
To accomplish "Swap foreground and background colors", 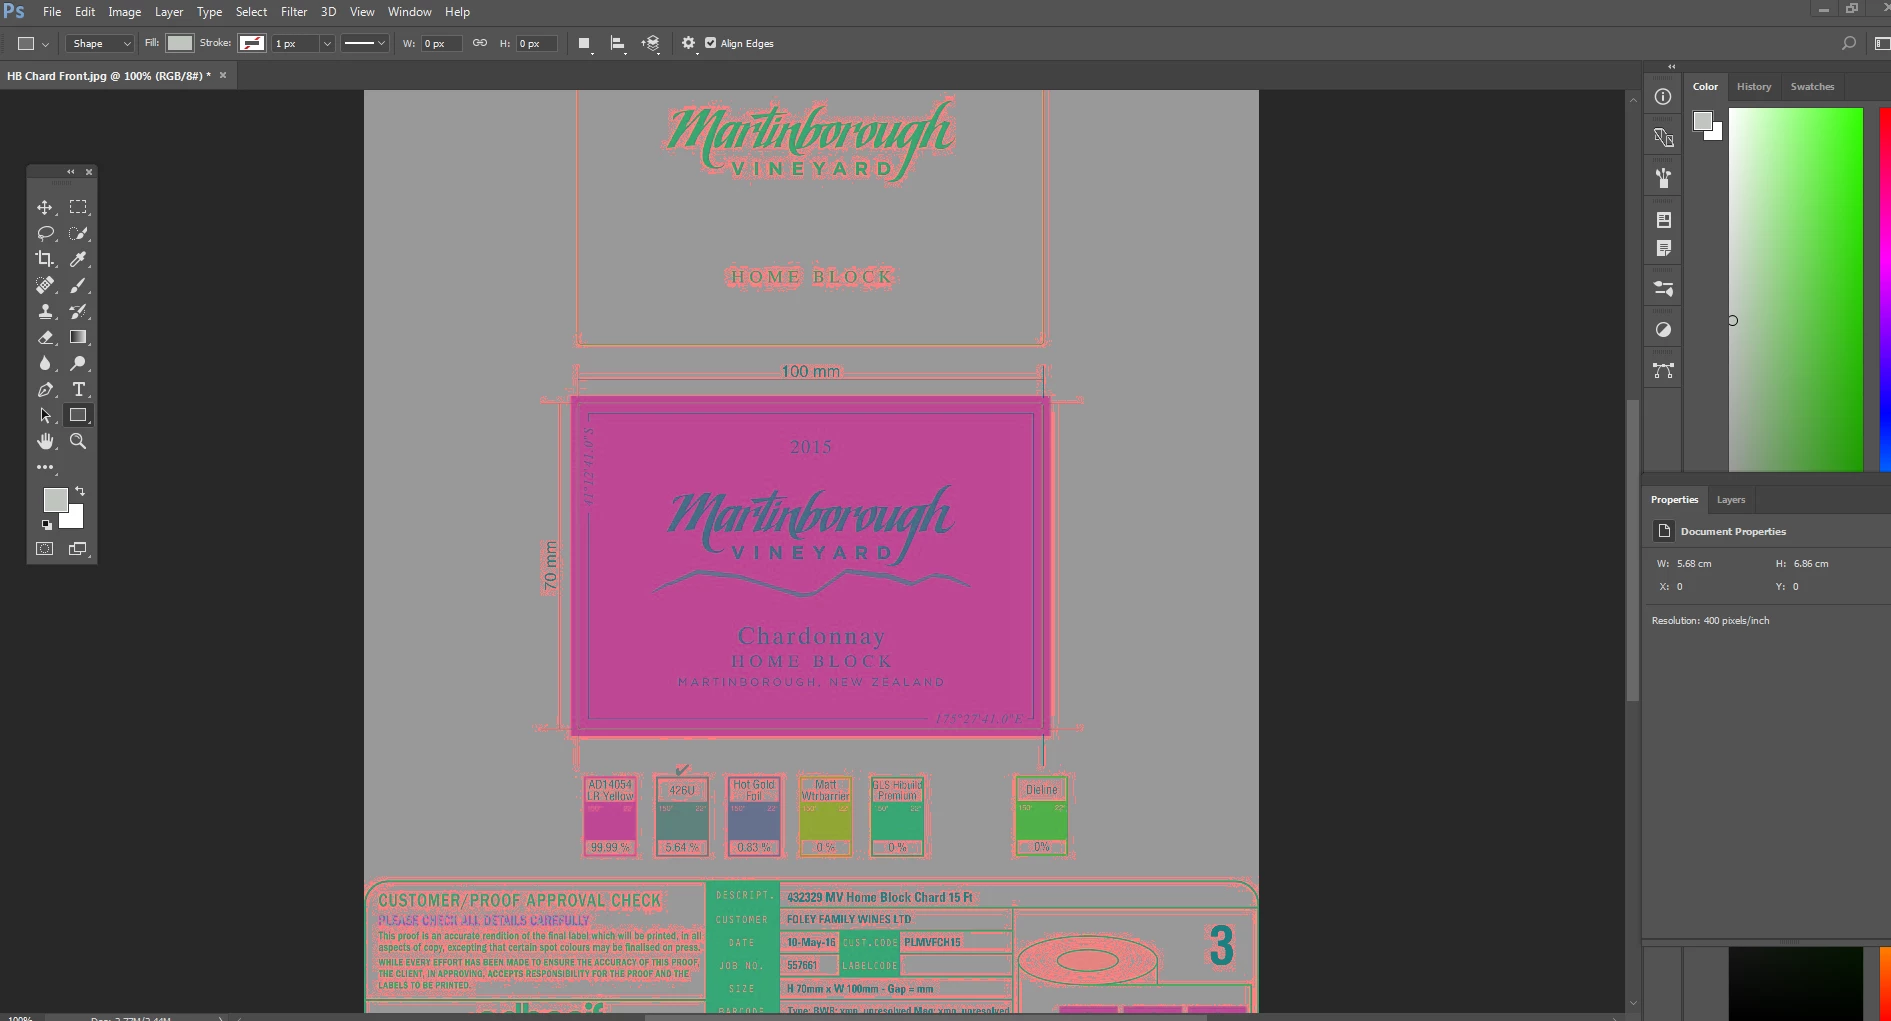I will point(80,491).
